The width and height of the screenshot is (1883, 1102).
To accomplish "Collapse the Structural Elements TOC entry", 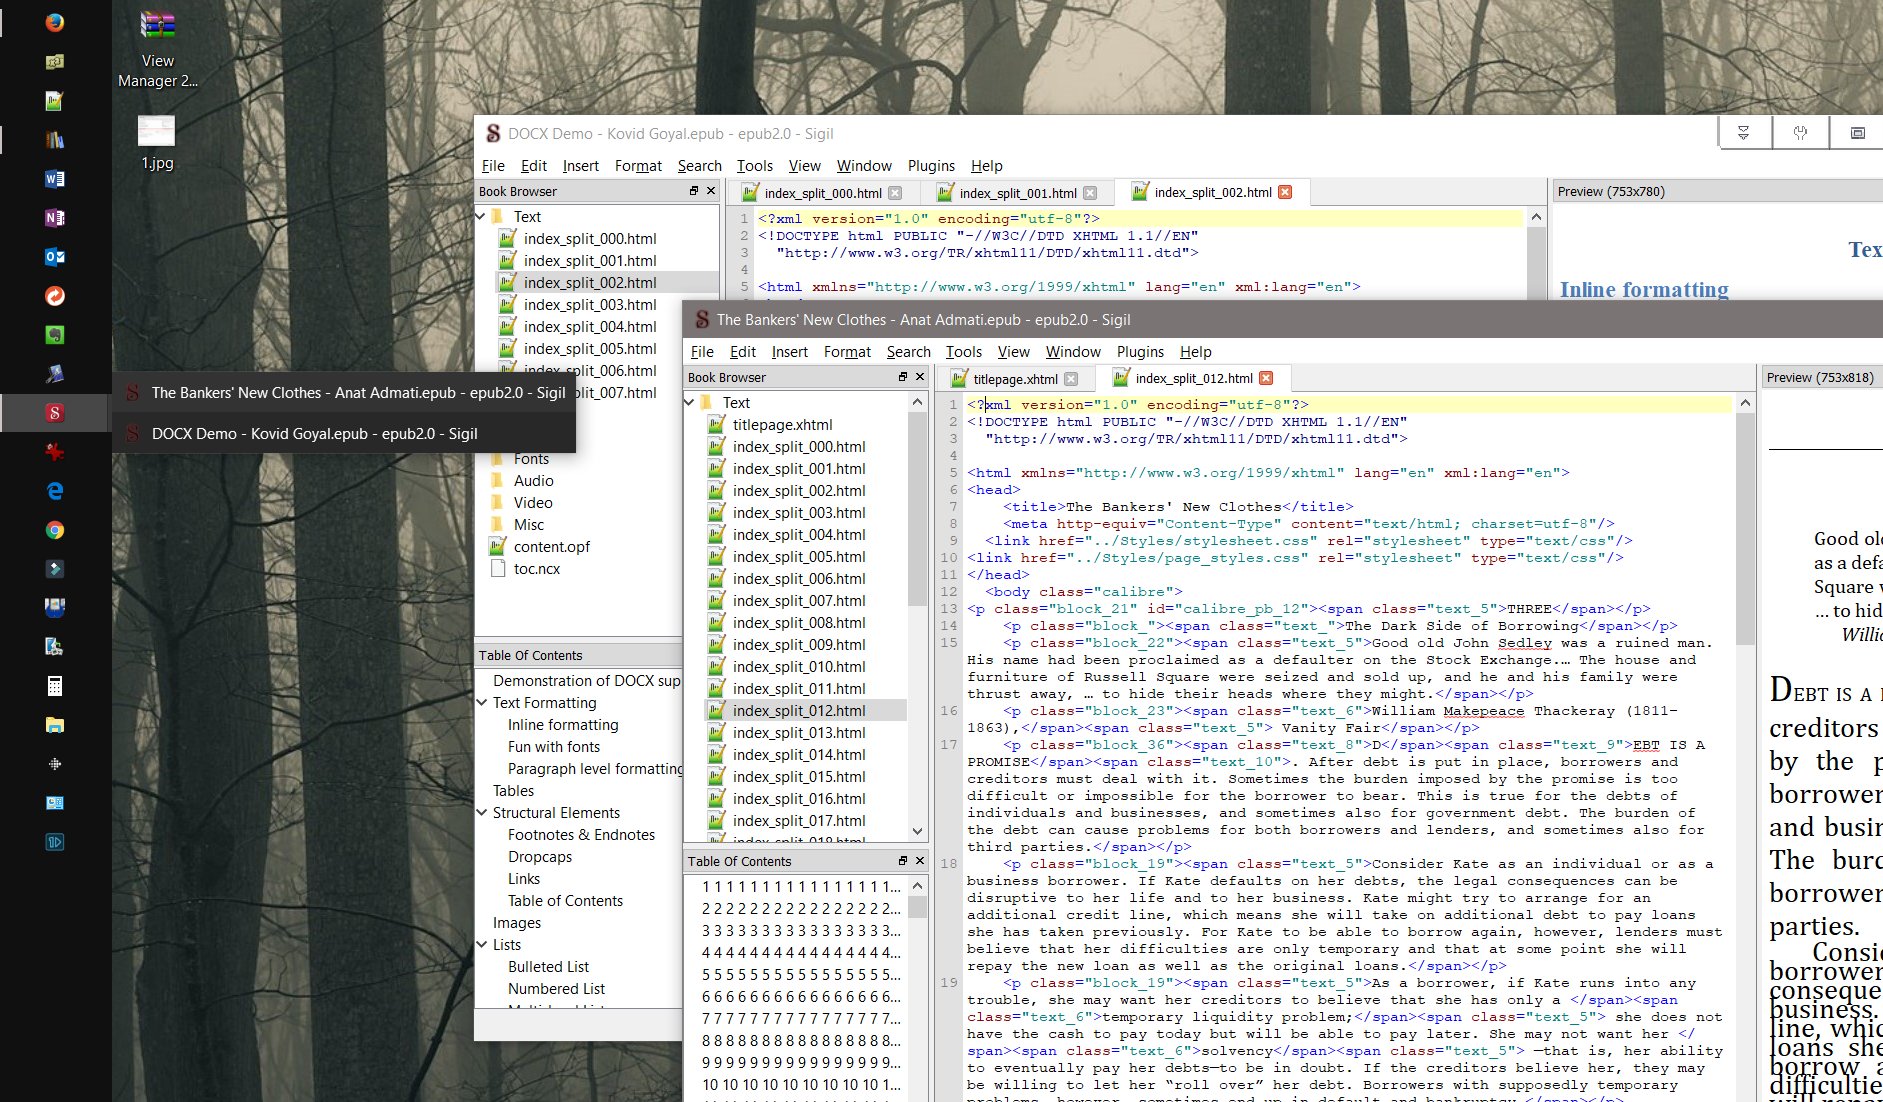I will coord(482,813).
